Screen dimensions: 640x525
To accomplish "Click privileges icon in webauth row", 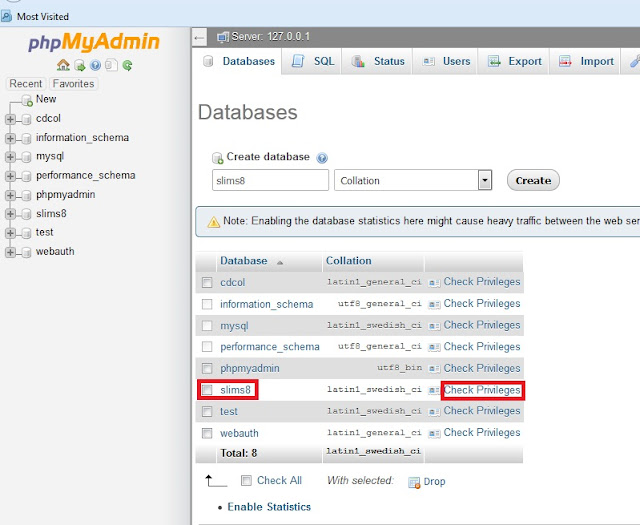I will (434, 433).
